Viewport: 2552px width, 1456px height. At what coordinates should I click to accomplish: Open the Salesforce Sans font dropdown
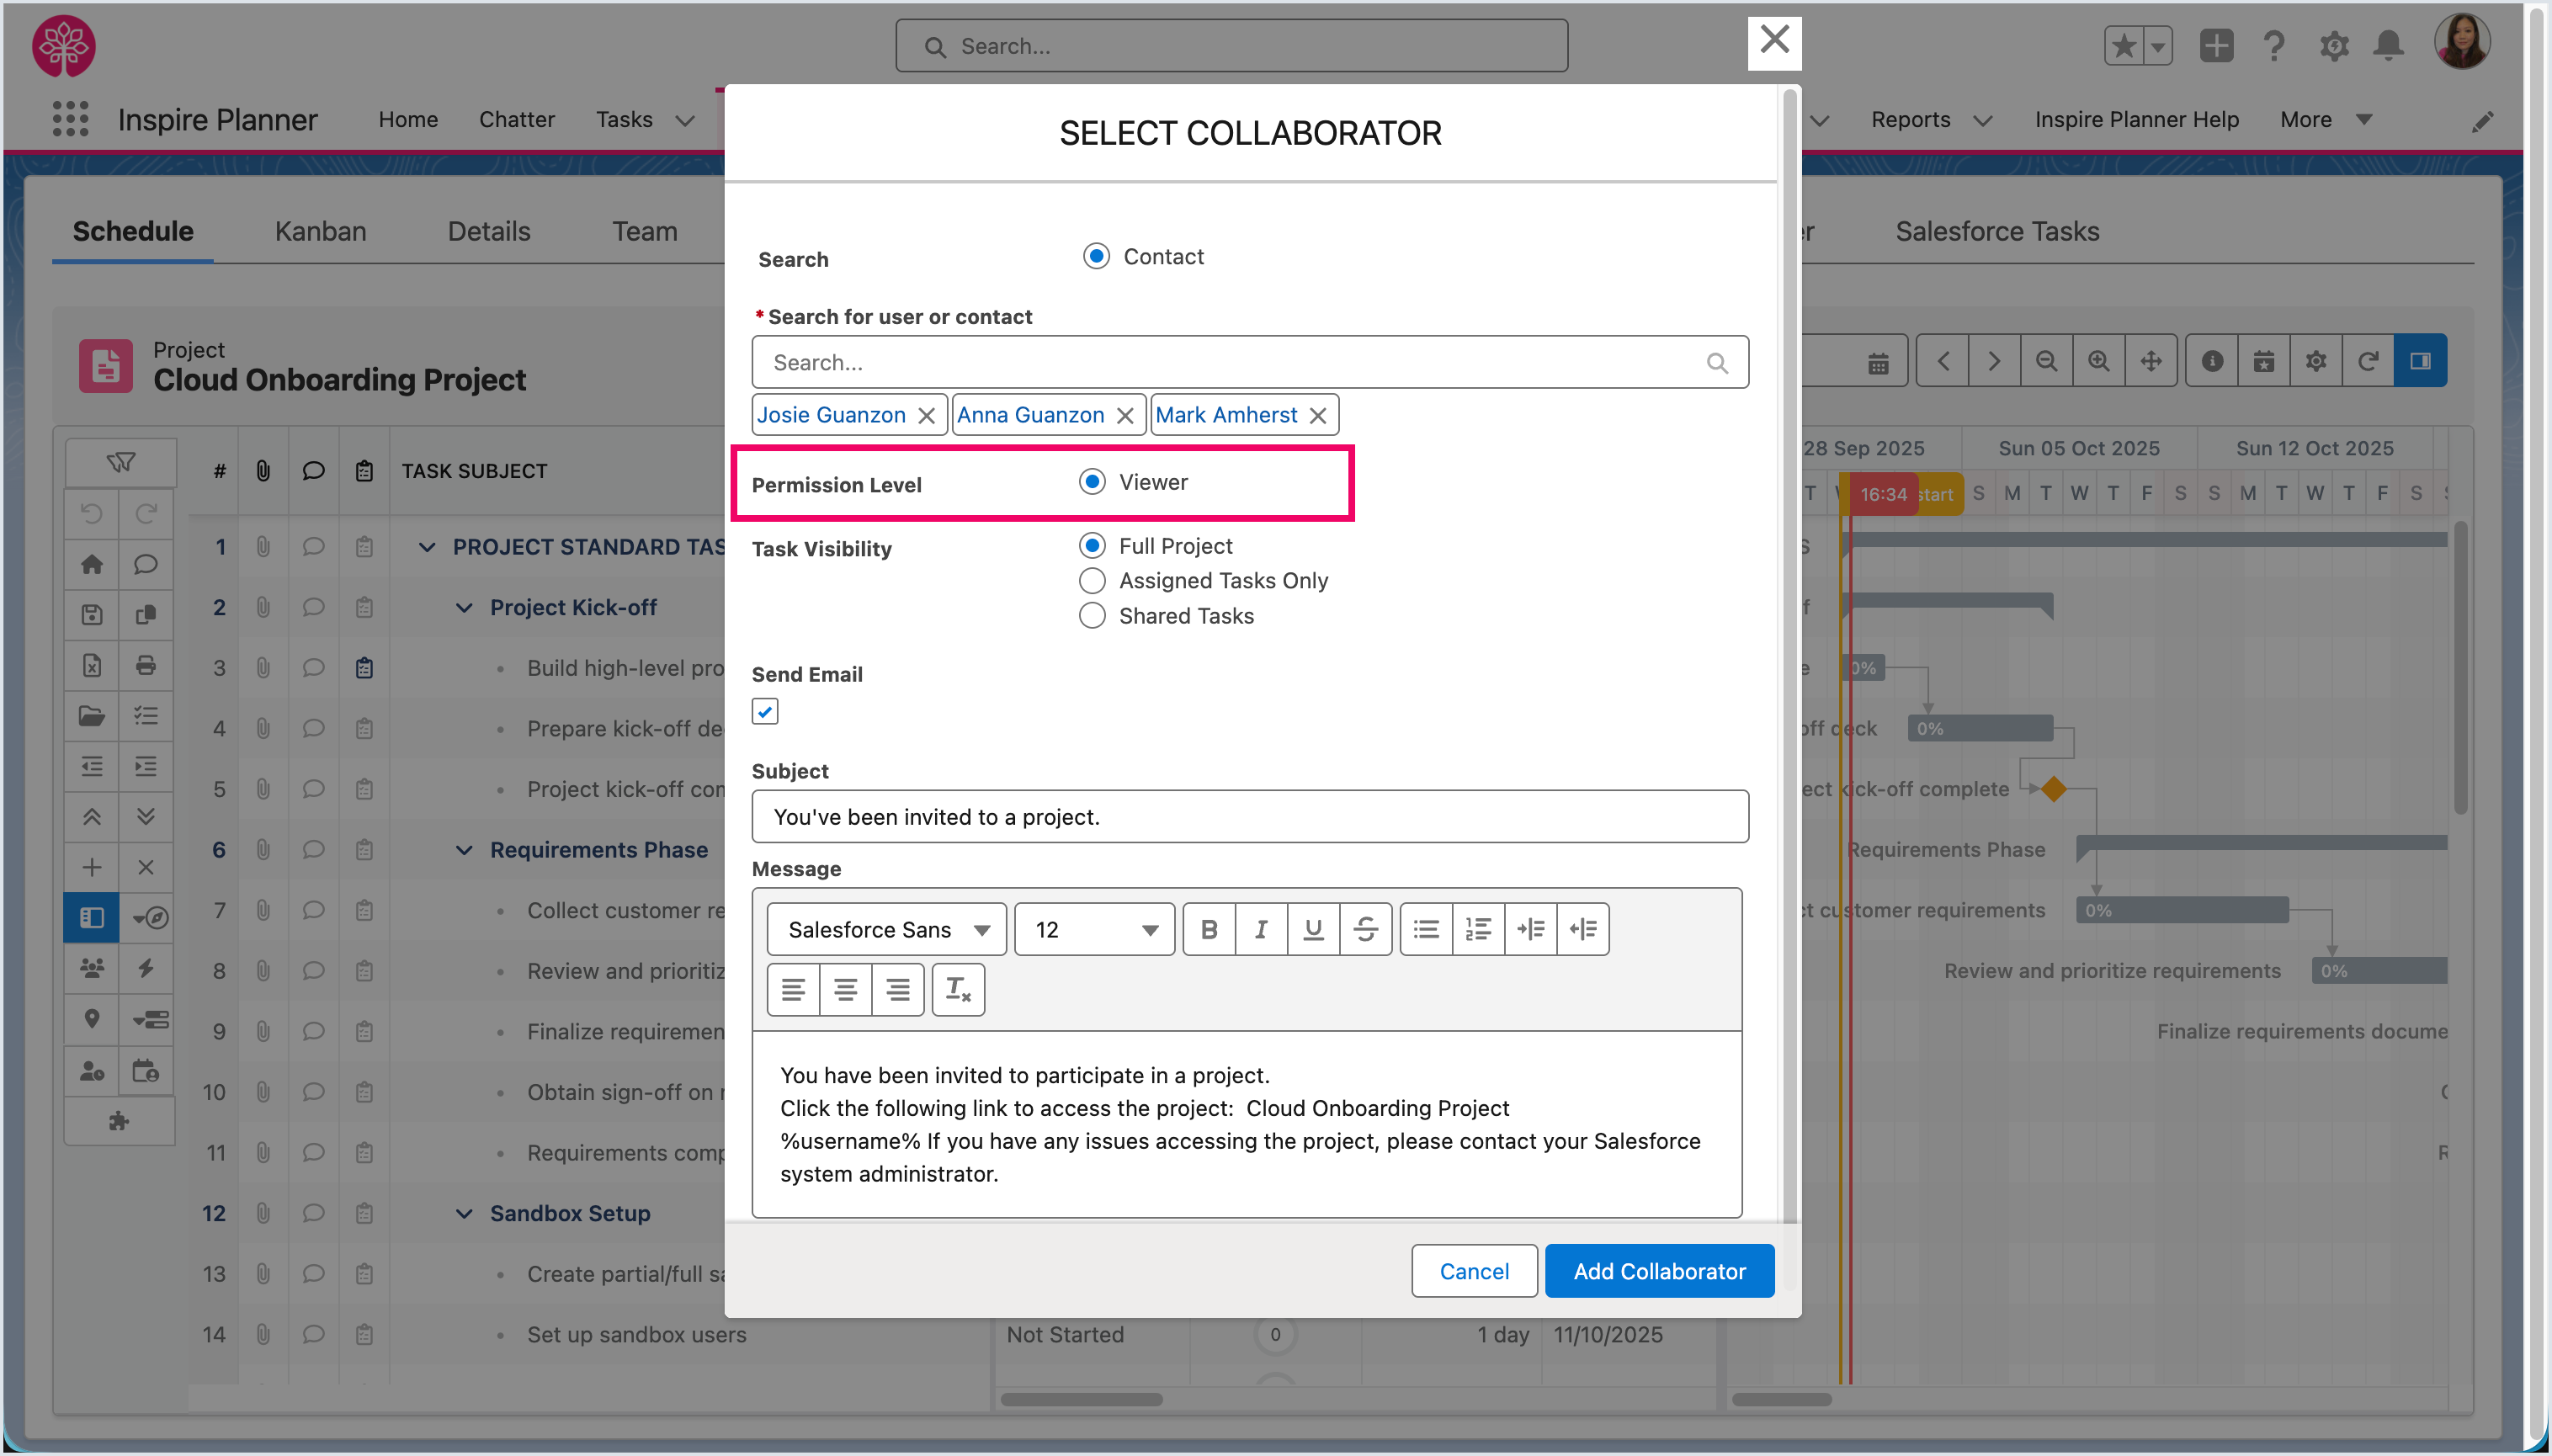click(x=886, y=930)
